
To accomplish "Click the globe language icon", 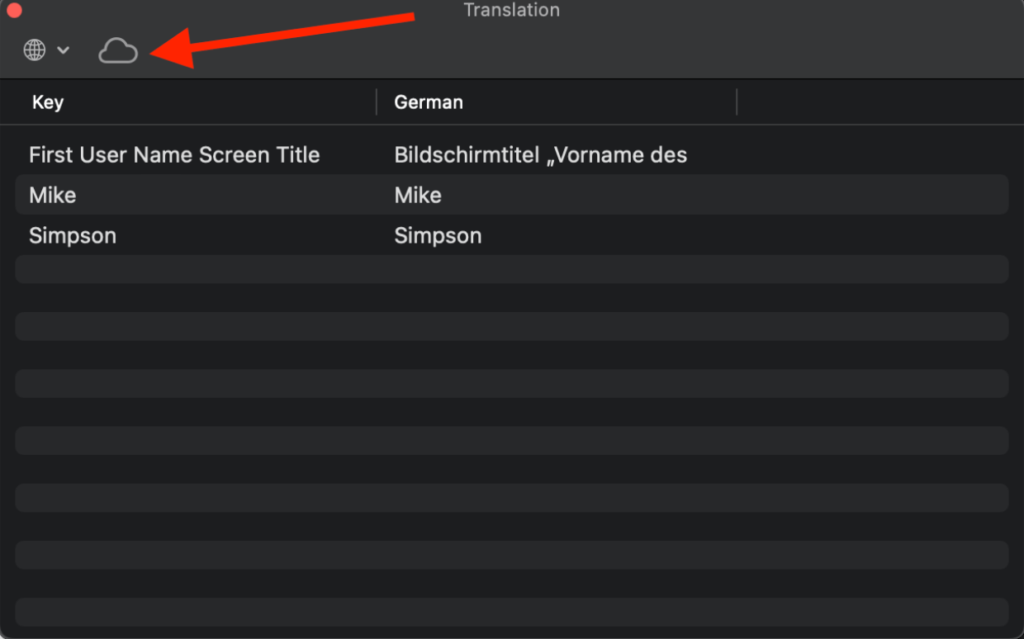I will pos(35,50).
